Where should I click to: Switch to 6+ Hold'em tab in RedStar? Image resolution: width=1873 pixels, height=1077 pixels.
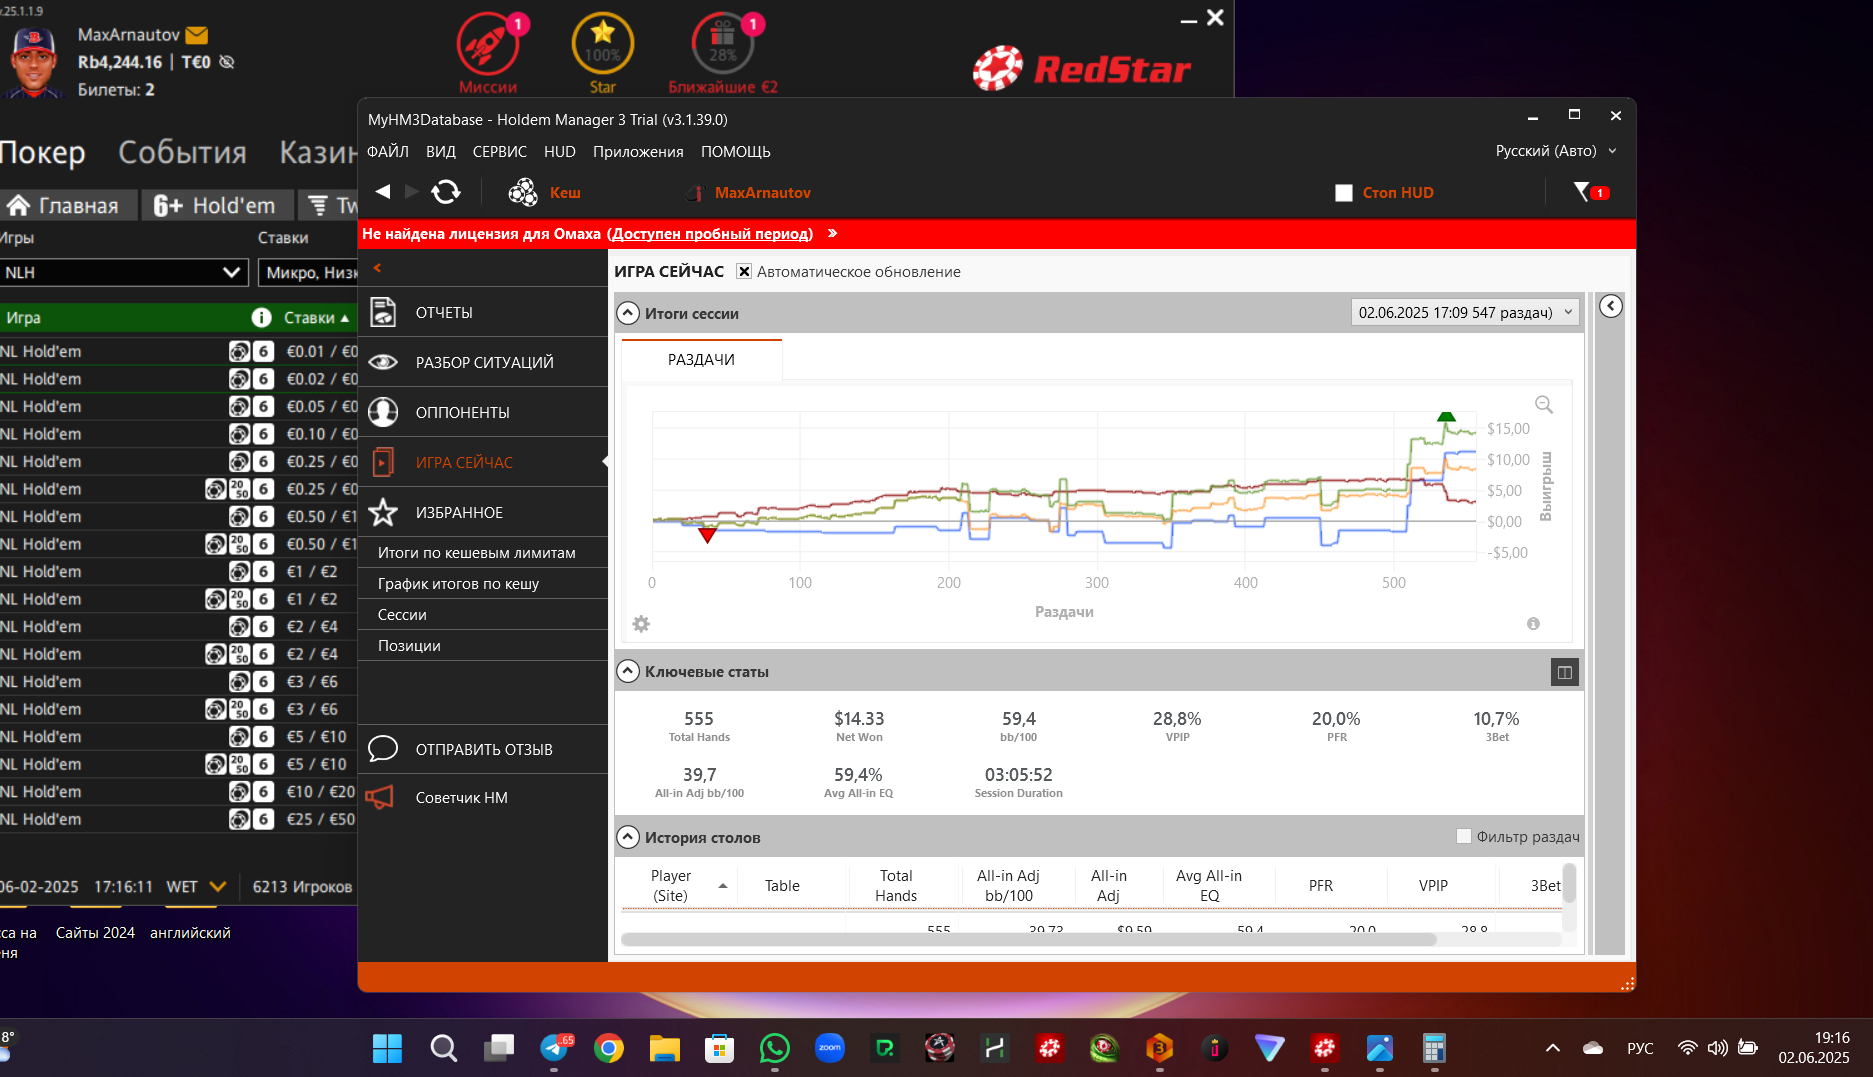(x=217, y=205)
